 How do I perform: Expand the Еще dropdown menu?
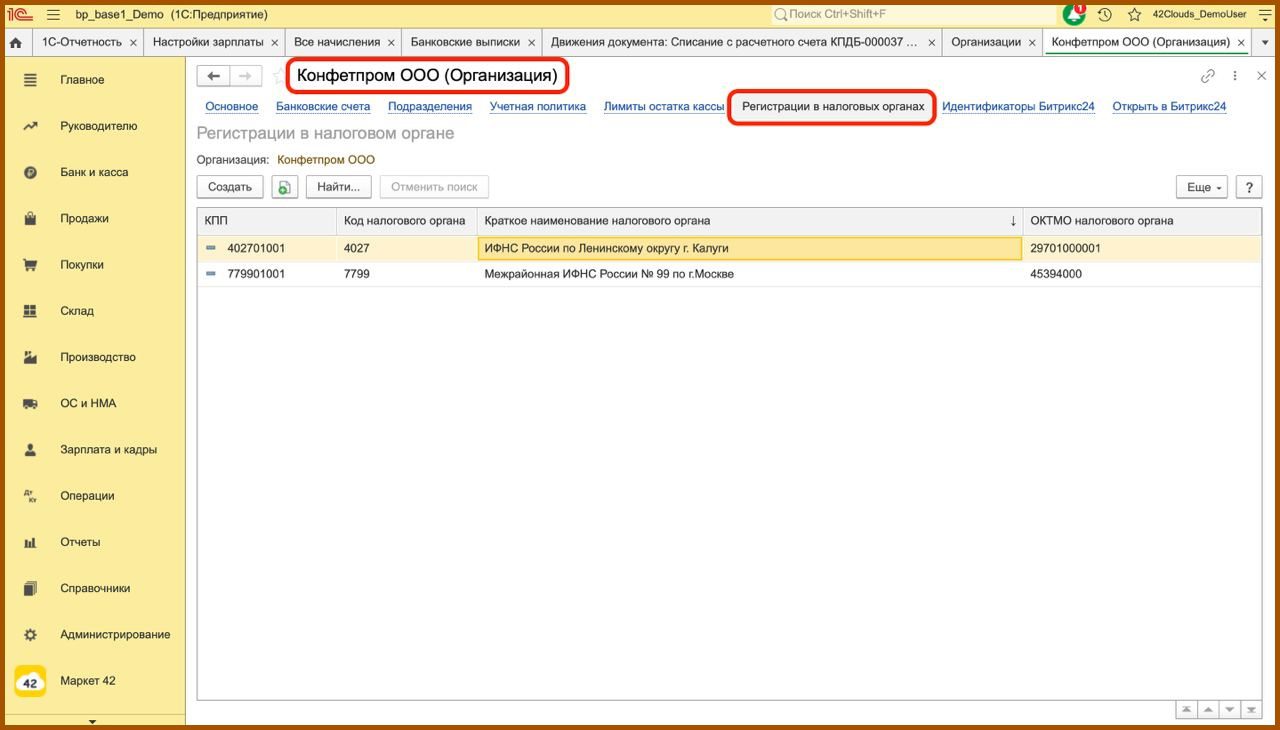1201,187
